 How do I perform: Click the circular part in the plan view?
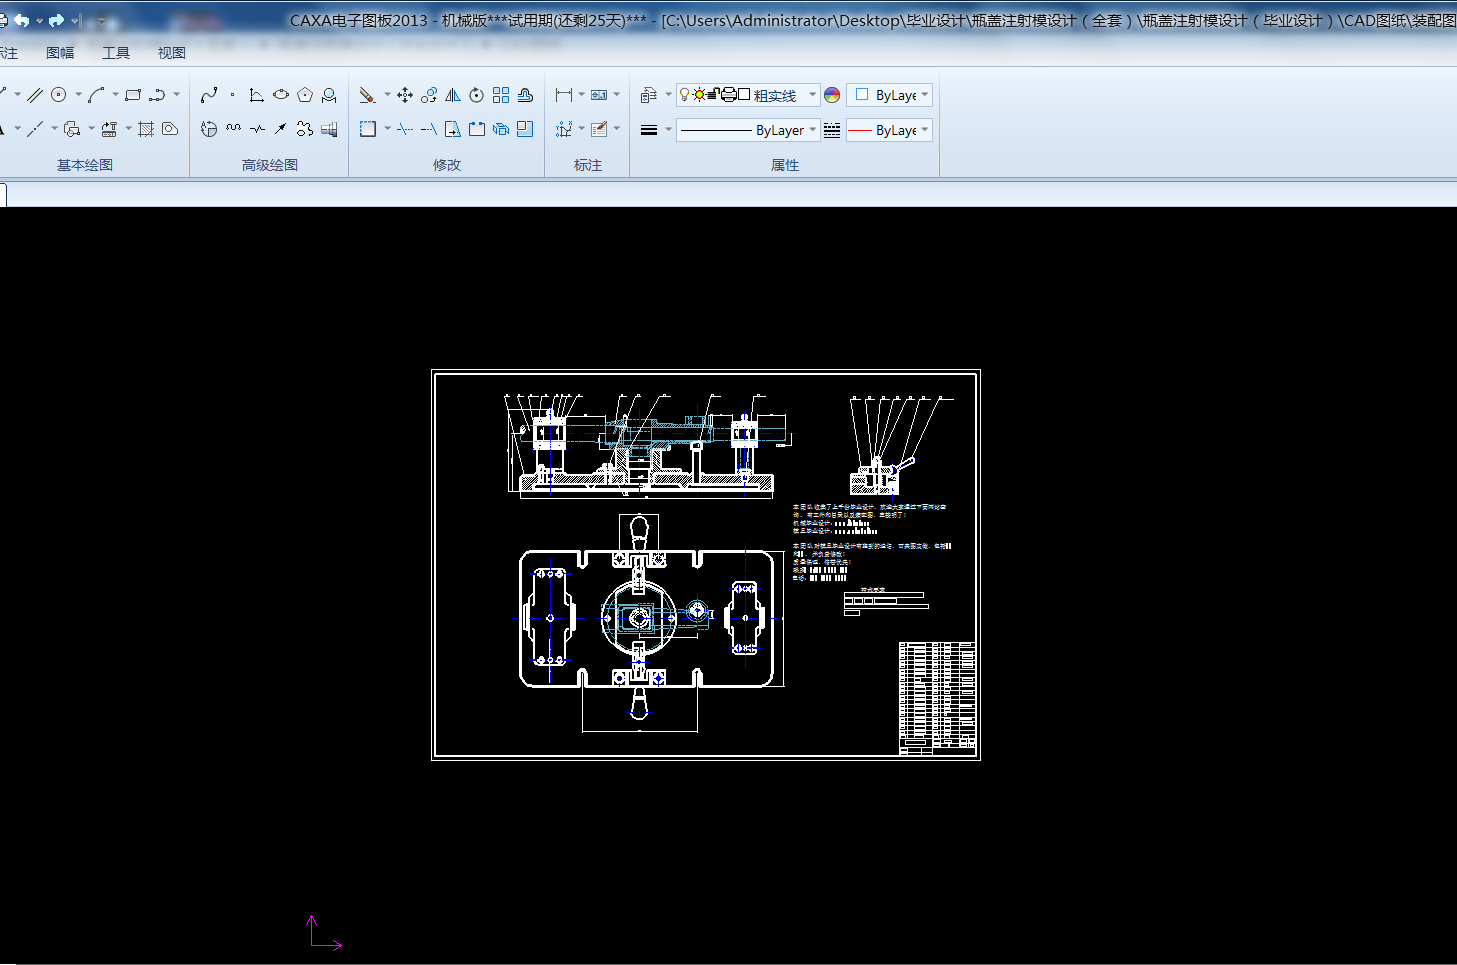click(639, 618)
